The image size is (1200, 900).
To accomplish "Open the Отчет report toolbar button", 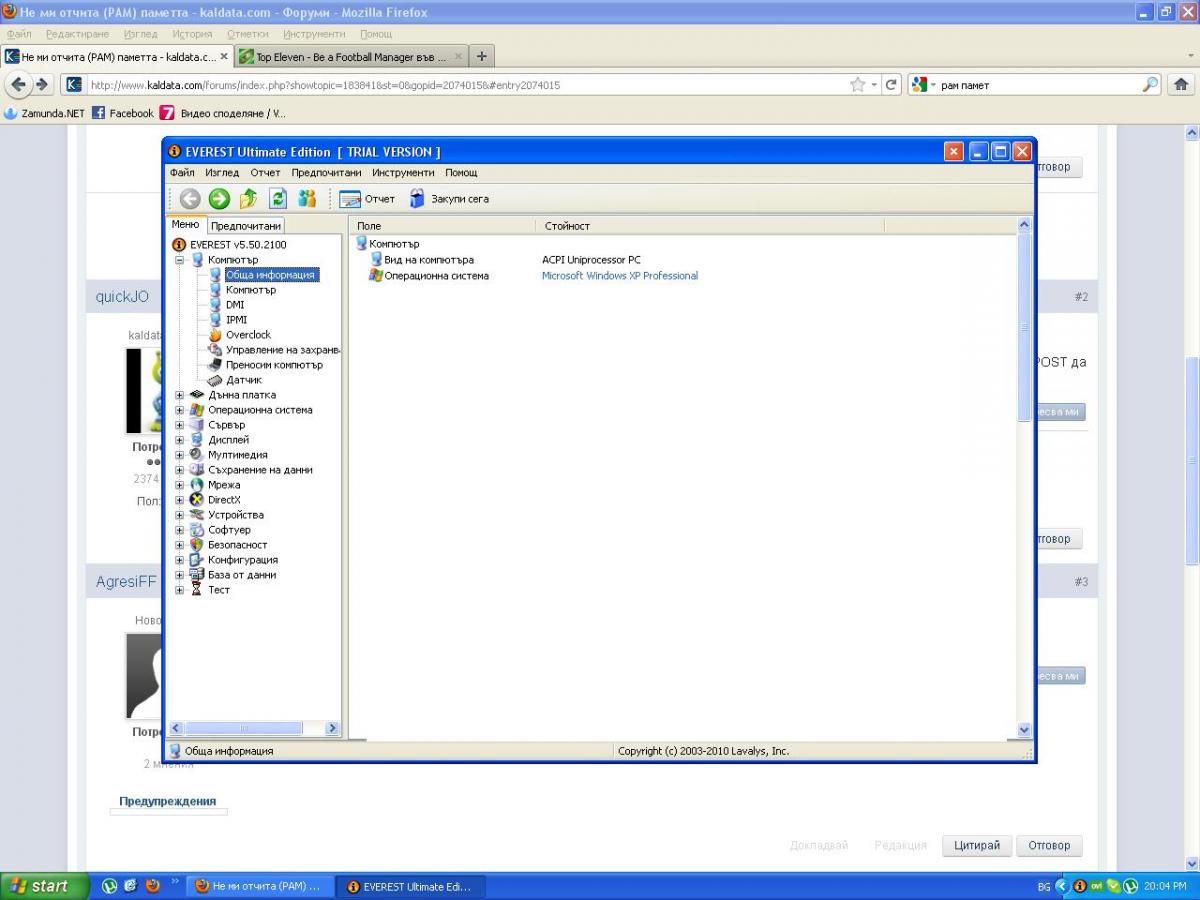I will point(367,199).
